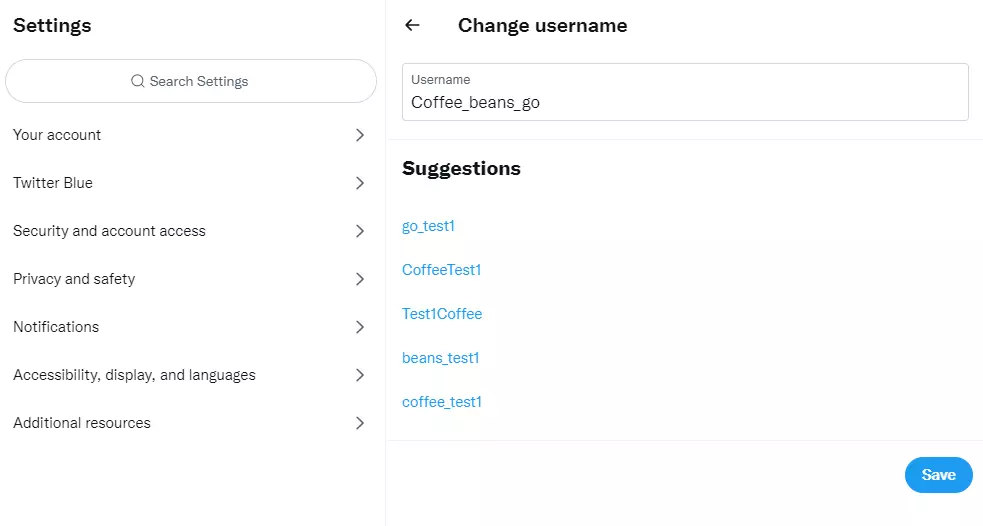
Task: Choose the go_test1 username suggestion
Action: coord(428,226)
